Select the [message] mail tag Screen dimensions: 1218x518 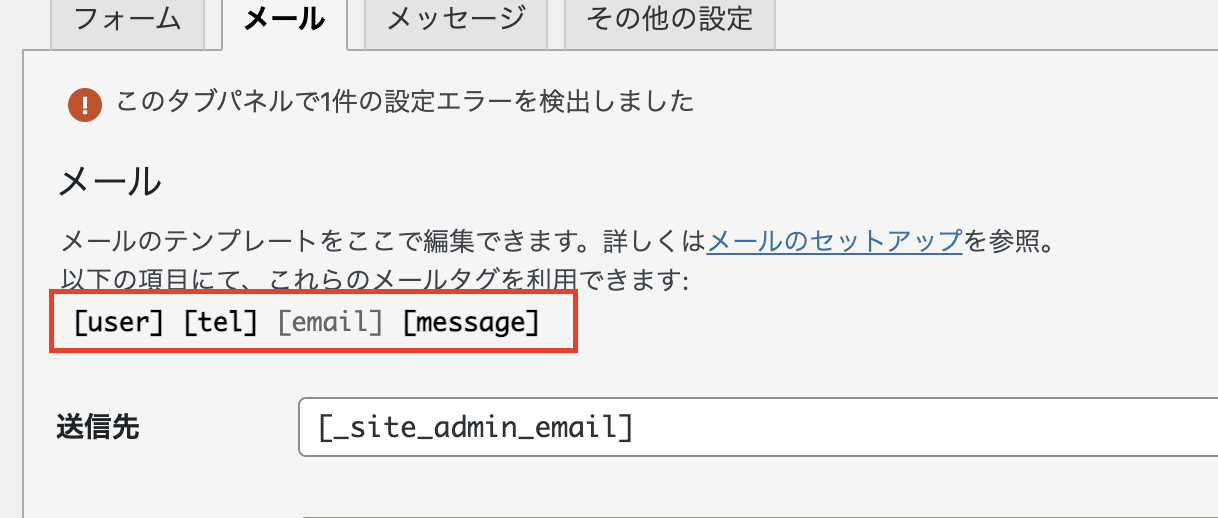(x=470, y=322)
